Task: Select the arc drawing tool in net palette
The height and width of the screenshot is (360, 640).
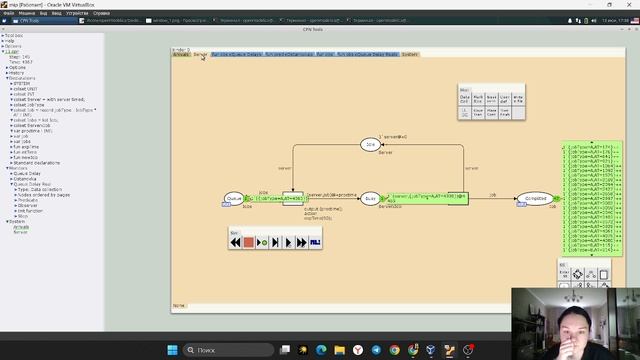Action: [x=591, y=274]
